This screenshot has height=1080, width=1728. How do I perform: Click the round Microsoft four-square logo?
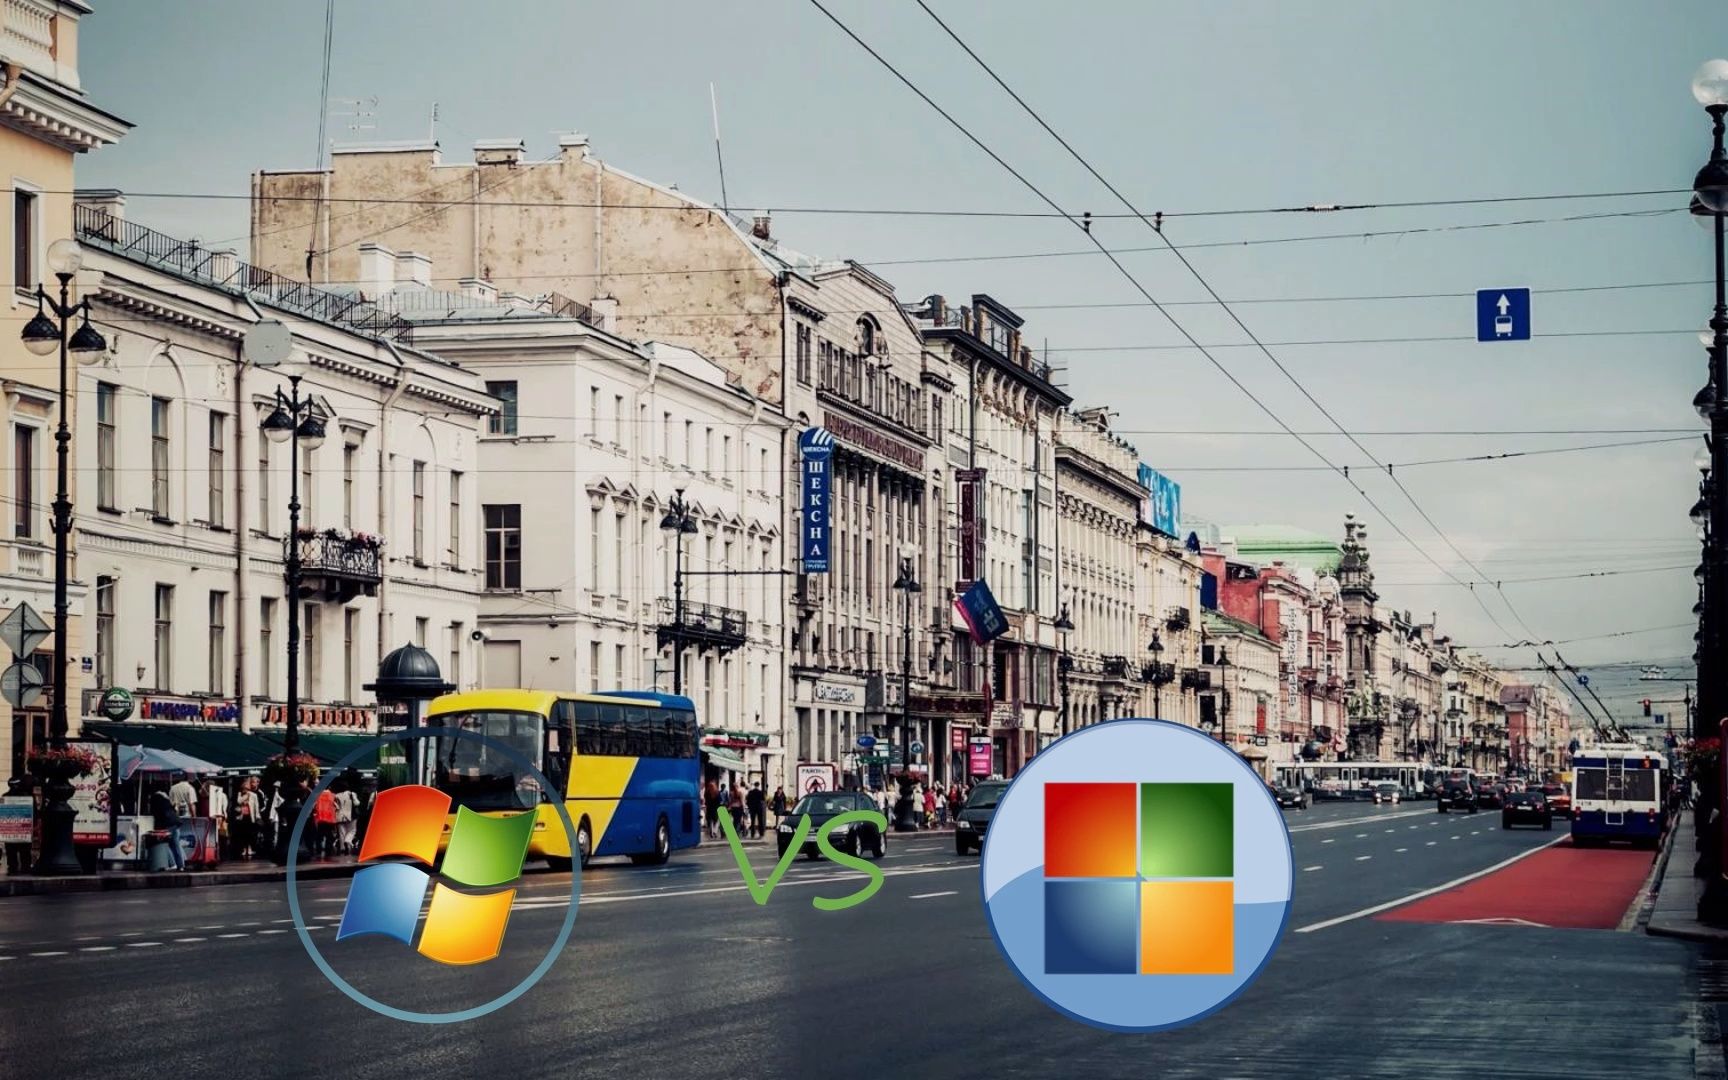click(x=1137, y=875)
